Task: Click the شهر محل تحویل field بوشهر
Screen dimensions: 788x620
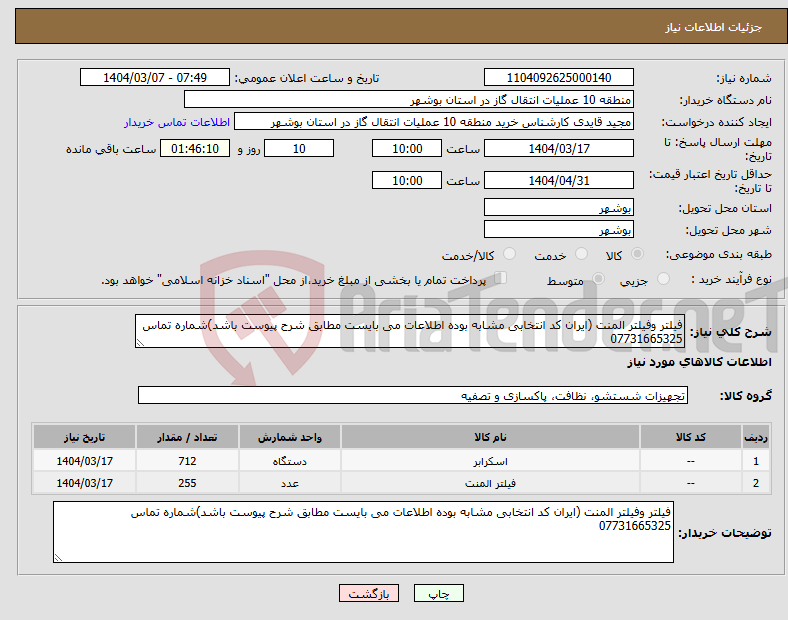Action: (x=558, y=229)
